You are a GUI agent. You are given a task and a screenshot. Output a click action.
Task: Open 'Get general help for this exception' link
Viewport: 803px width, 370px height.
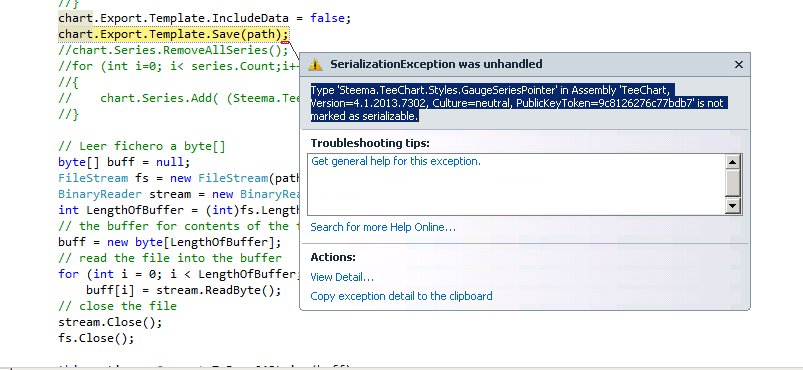[x=396, y=161]
